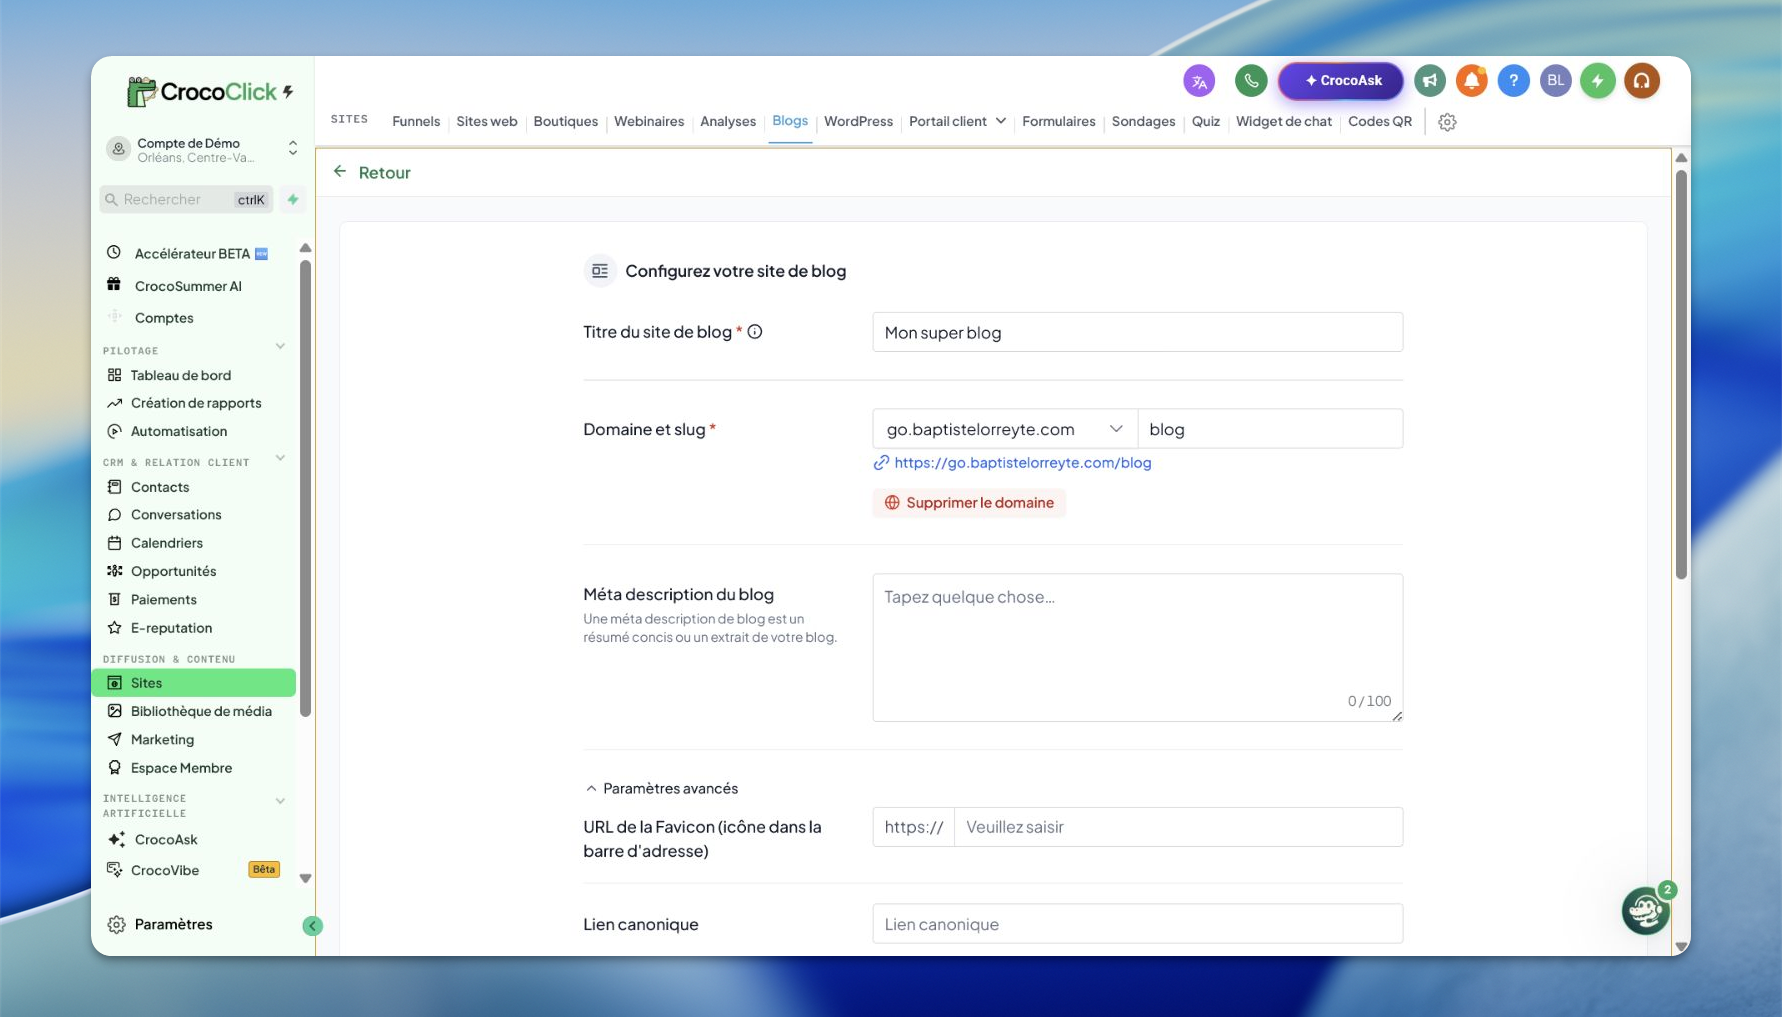The width and height of the screenshot is (1782, 1017).
Task: Click the Rechercher search box
Action: (x=186, y=200)
